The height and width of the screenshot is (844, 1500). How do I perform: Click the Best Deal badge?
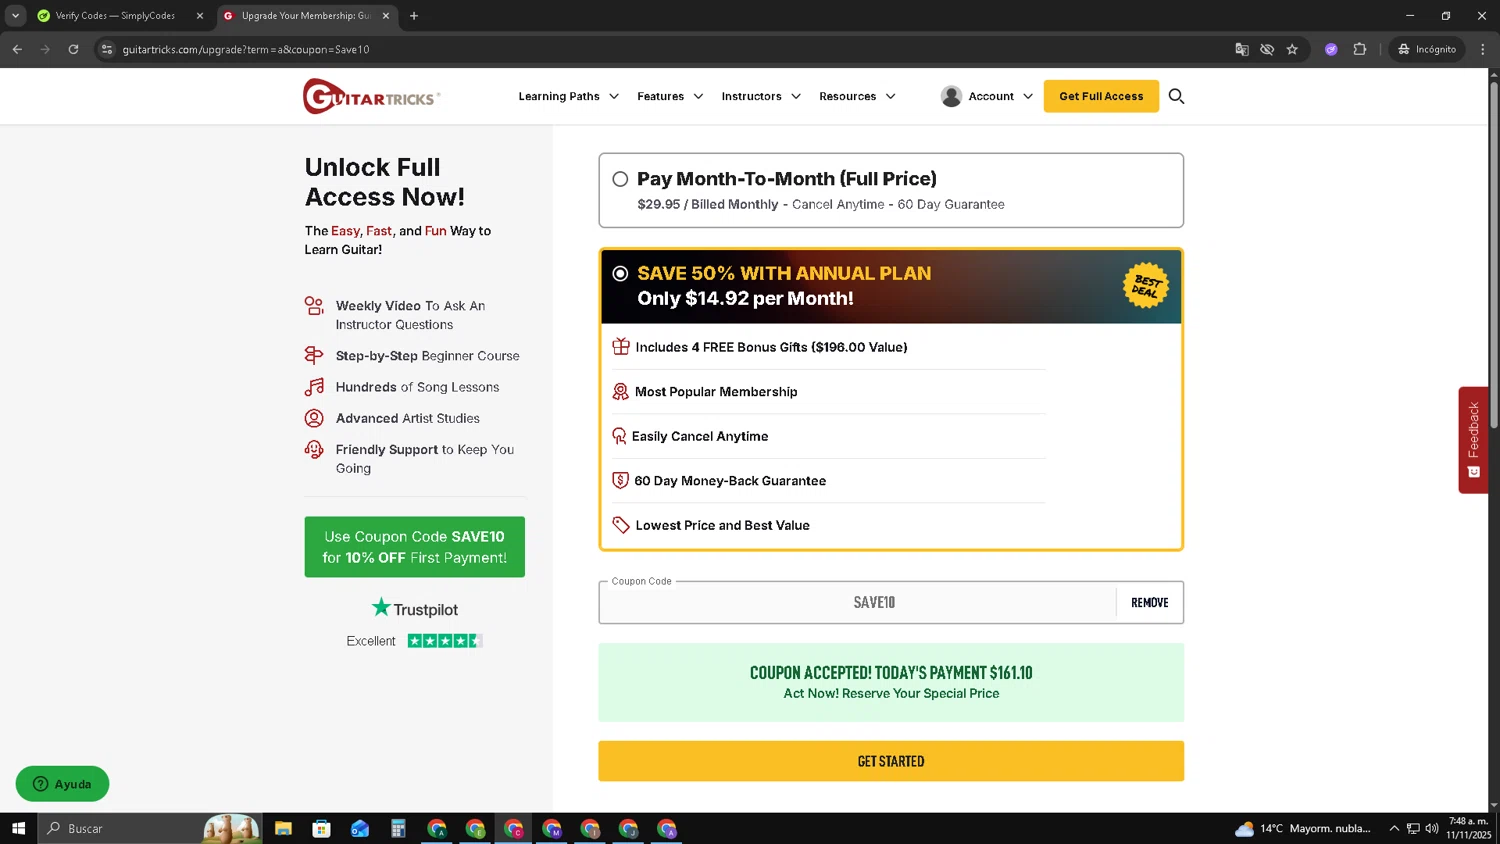[x=1146, y=286]
